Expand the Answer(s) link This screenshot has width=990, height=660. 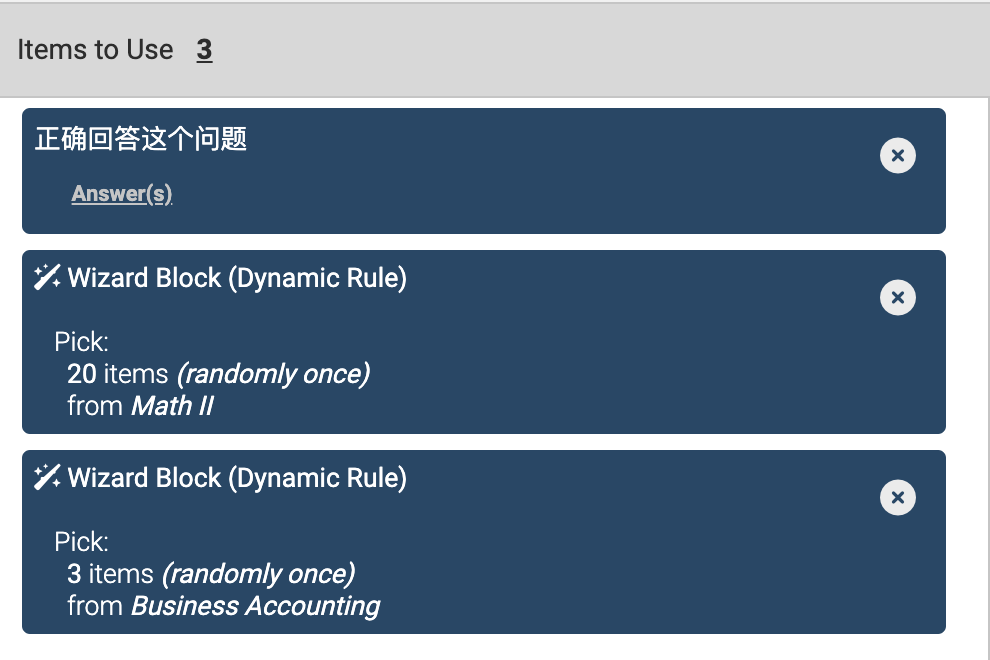pyautogui.click(x=121, y=193)
